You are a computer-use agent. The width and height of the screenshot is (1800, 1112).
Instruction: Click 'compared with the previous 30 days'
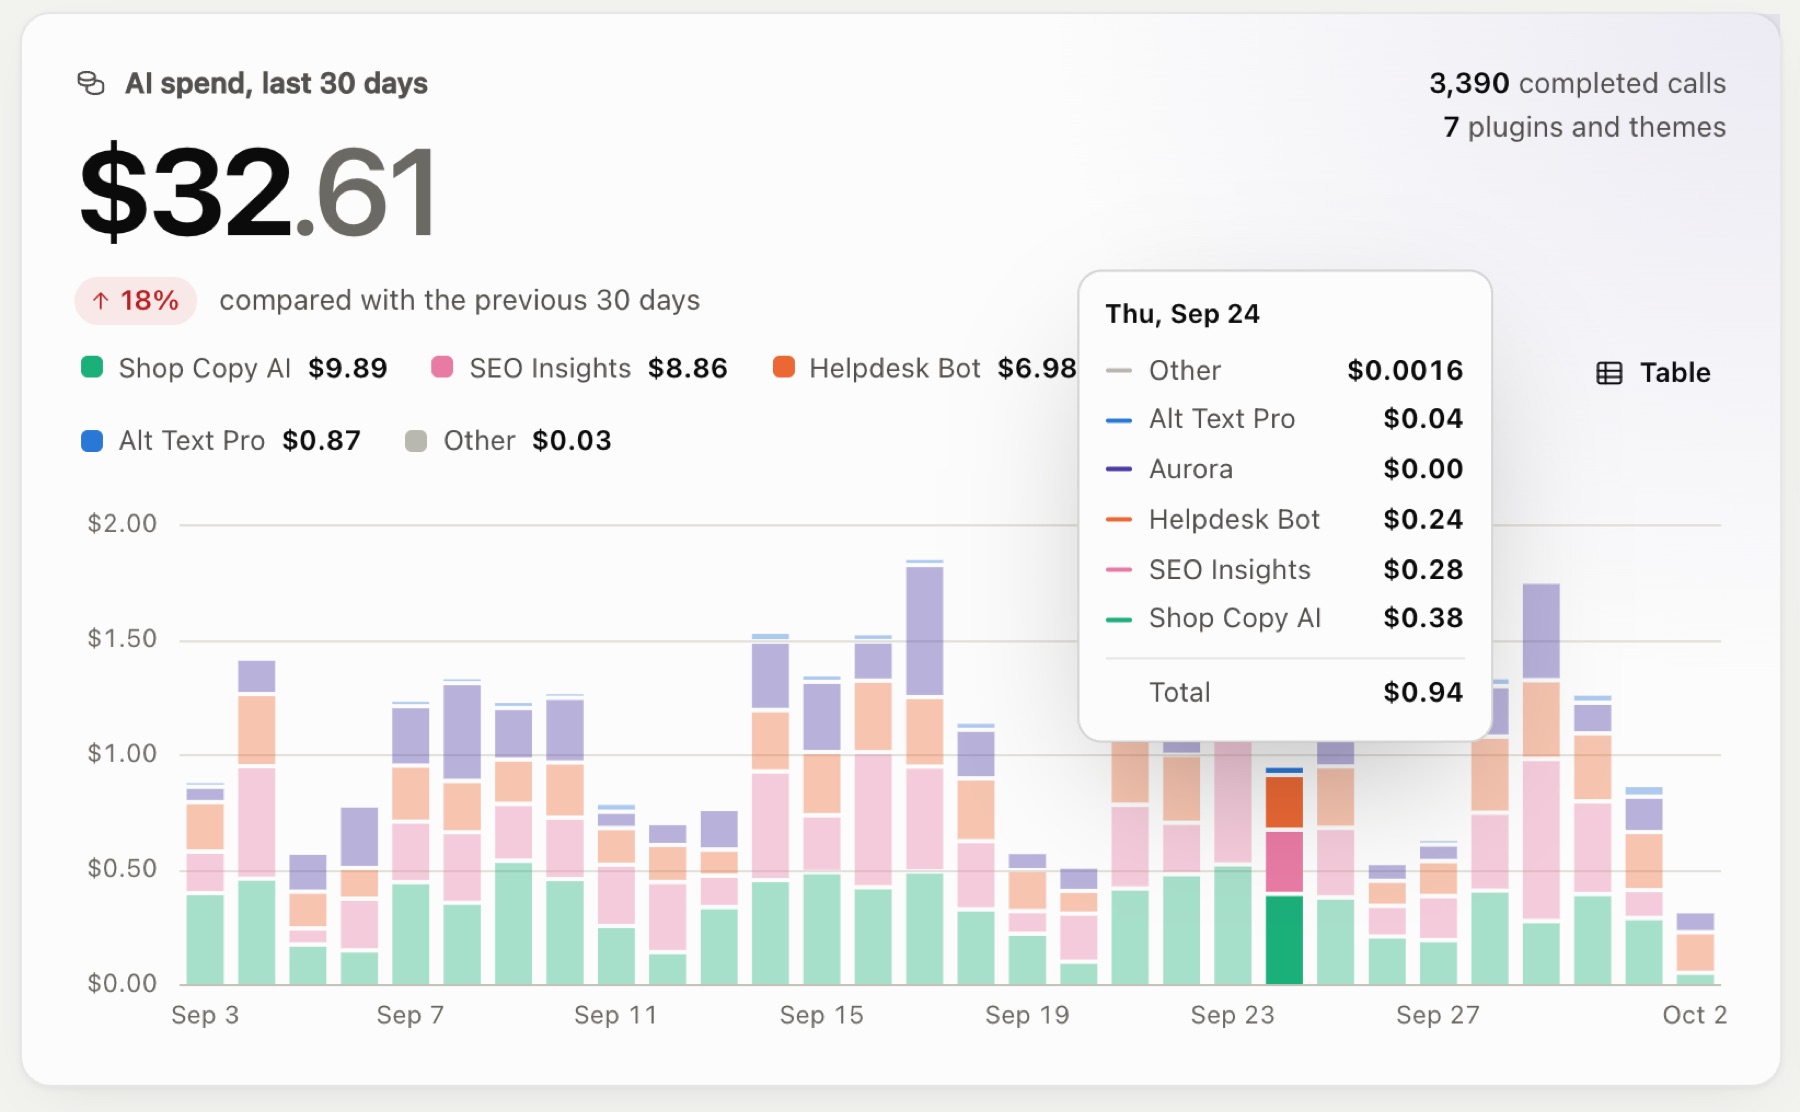pos(460,300)
